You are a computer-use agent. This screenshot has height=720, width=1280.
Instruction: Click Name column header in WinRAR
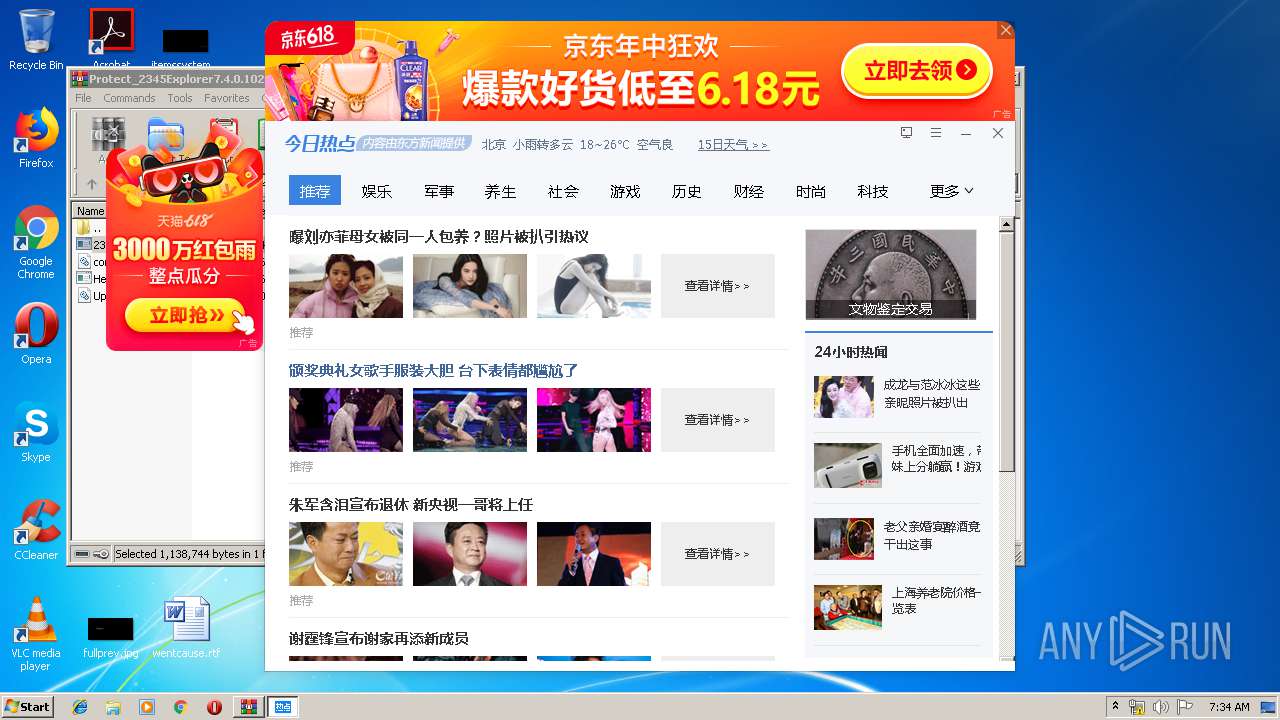[91, 211]
